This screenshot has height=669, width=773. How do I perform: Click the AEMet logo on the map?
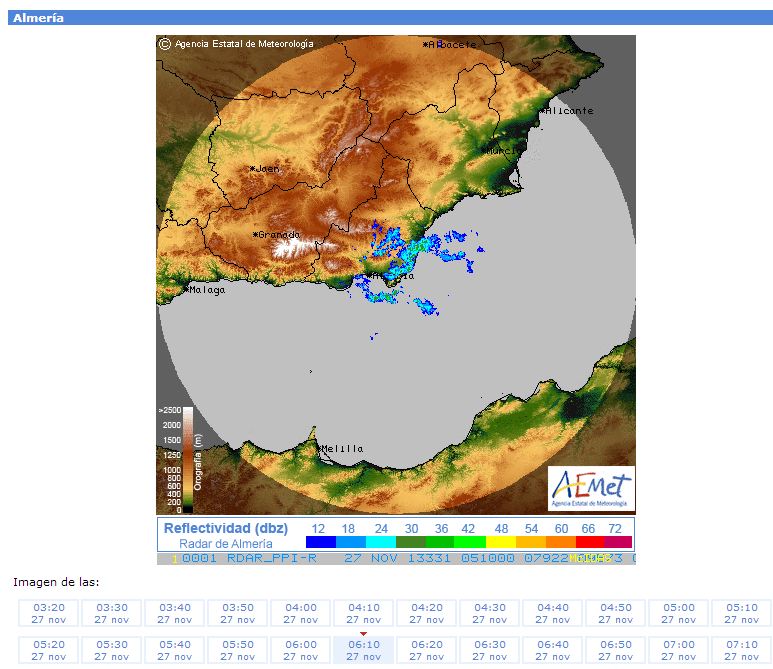(591, 489)
